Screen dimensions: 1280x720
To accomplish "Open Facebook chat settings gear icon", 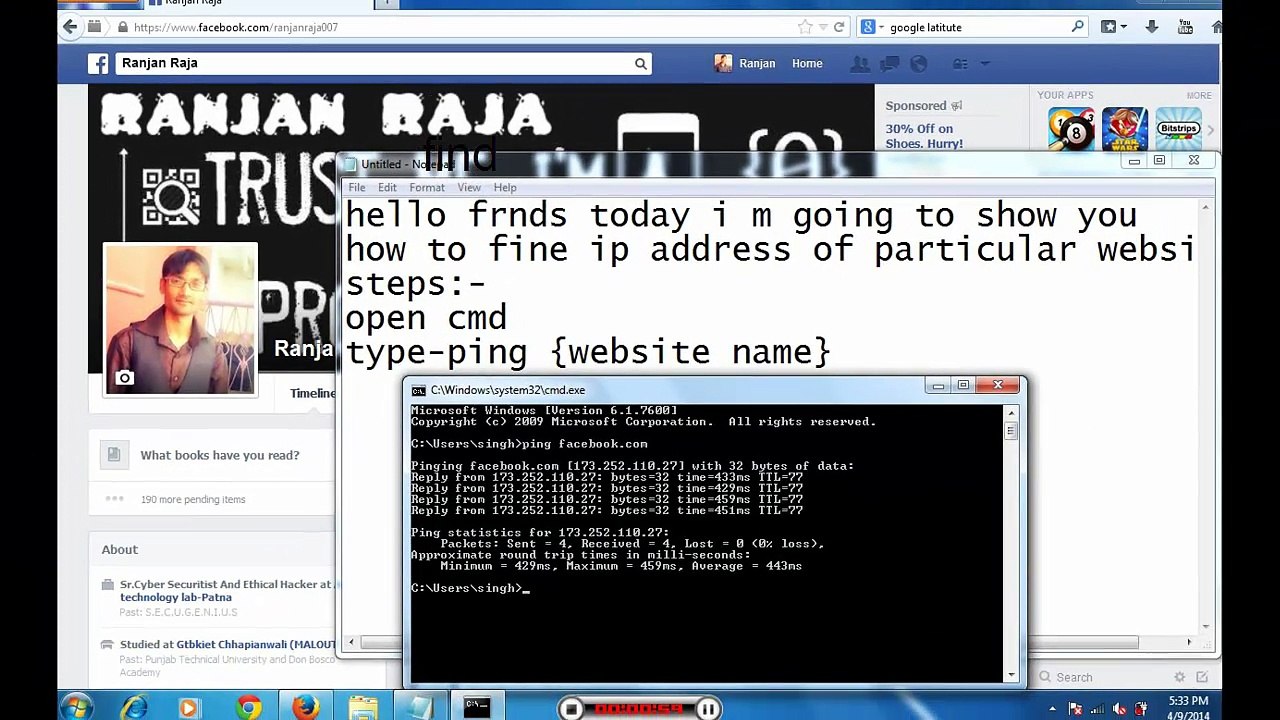I will point(1179,677).
